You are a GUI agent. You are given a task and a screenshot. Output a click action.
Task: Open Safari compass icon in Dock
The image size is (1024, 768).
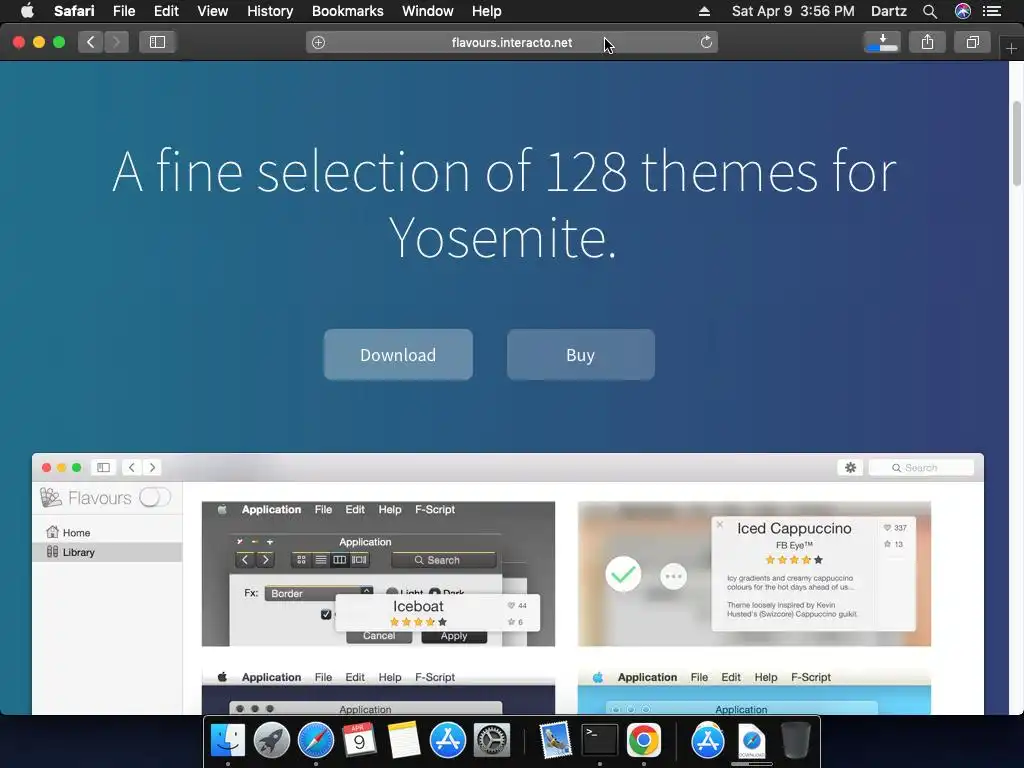pos(315,741)
